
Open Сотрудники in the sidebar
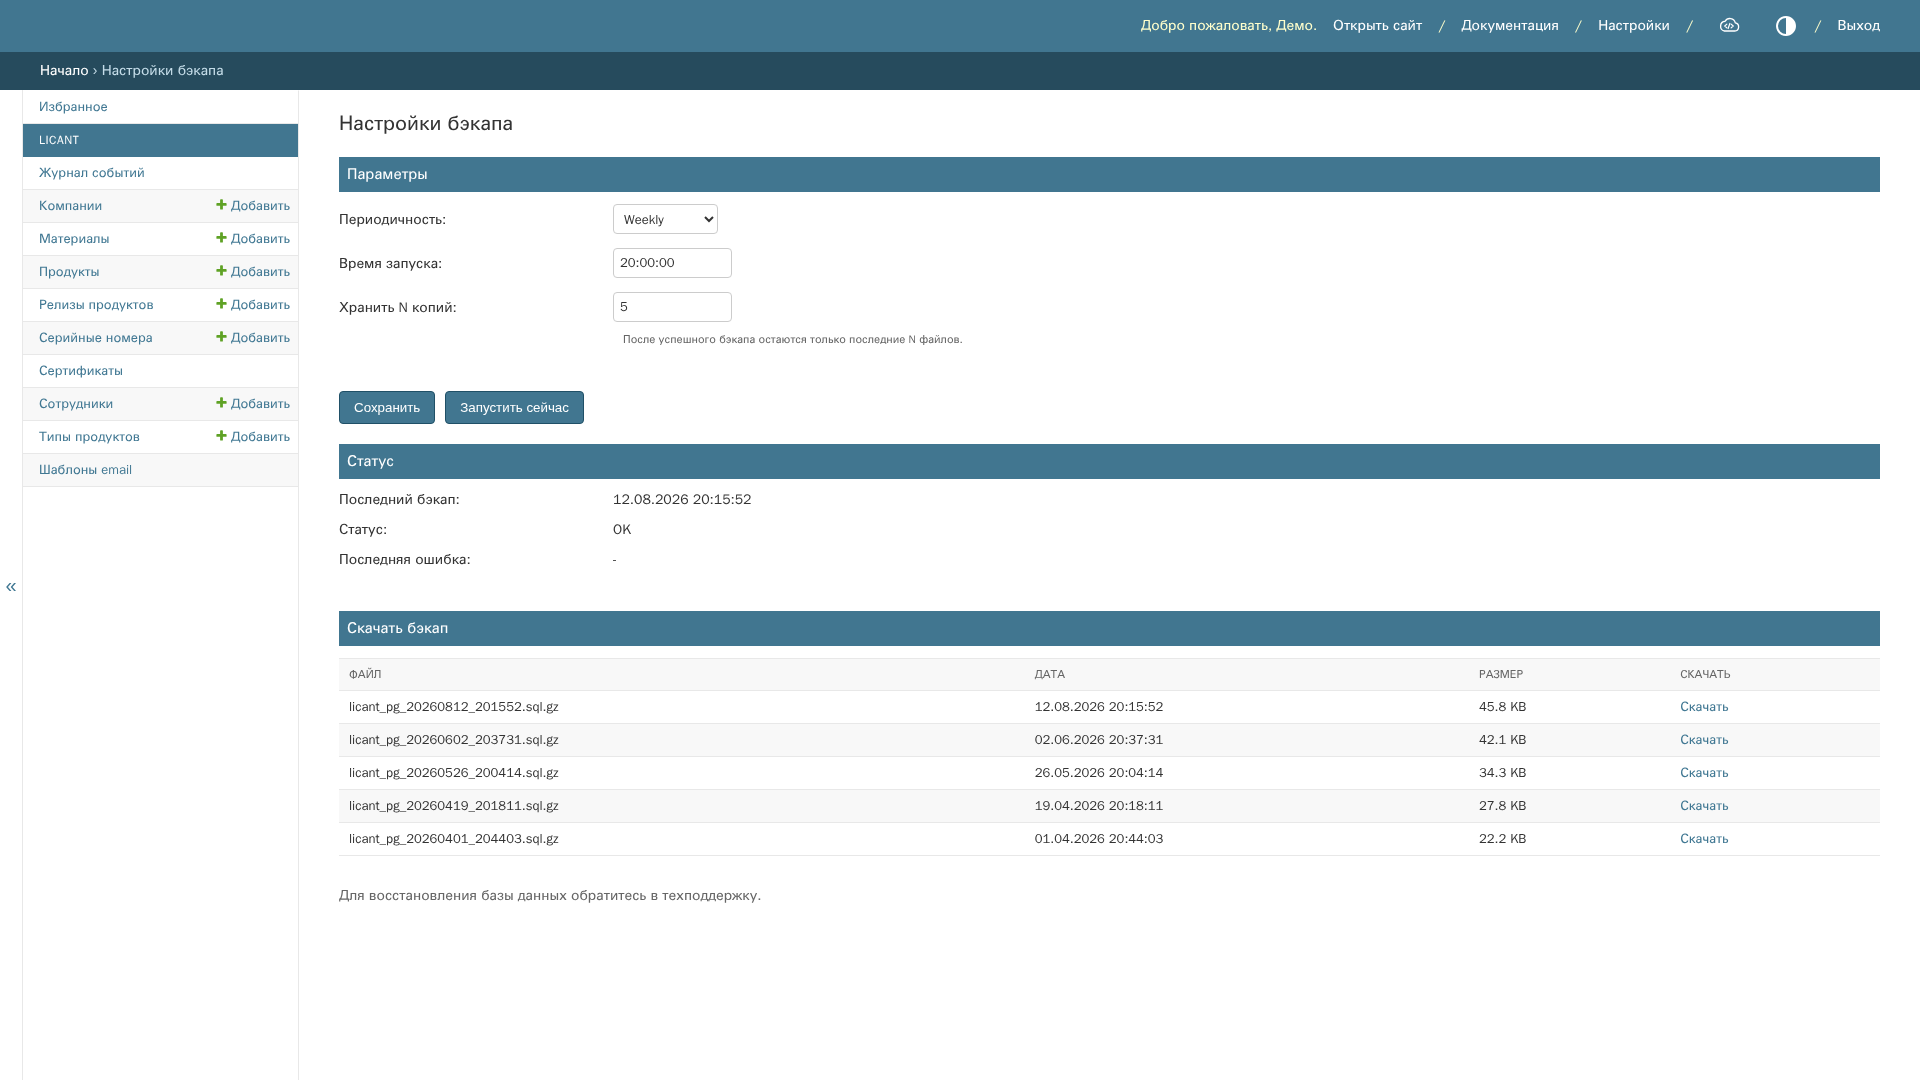[x=76, y=404]
